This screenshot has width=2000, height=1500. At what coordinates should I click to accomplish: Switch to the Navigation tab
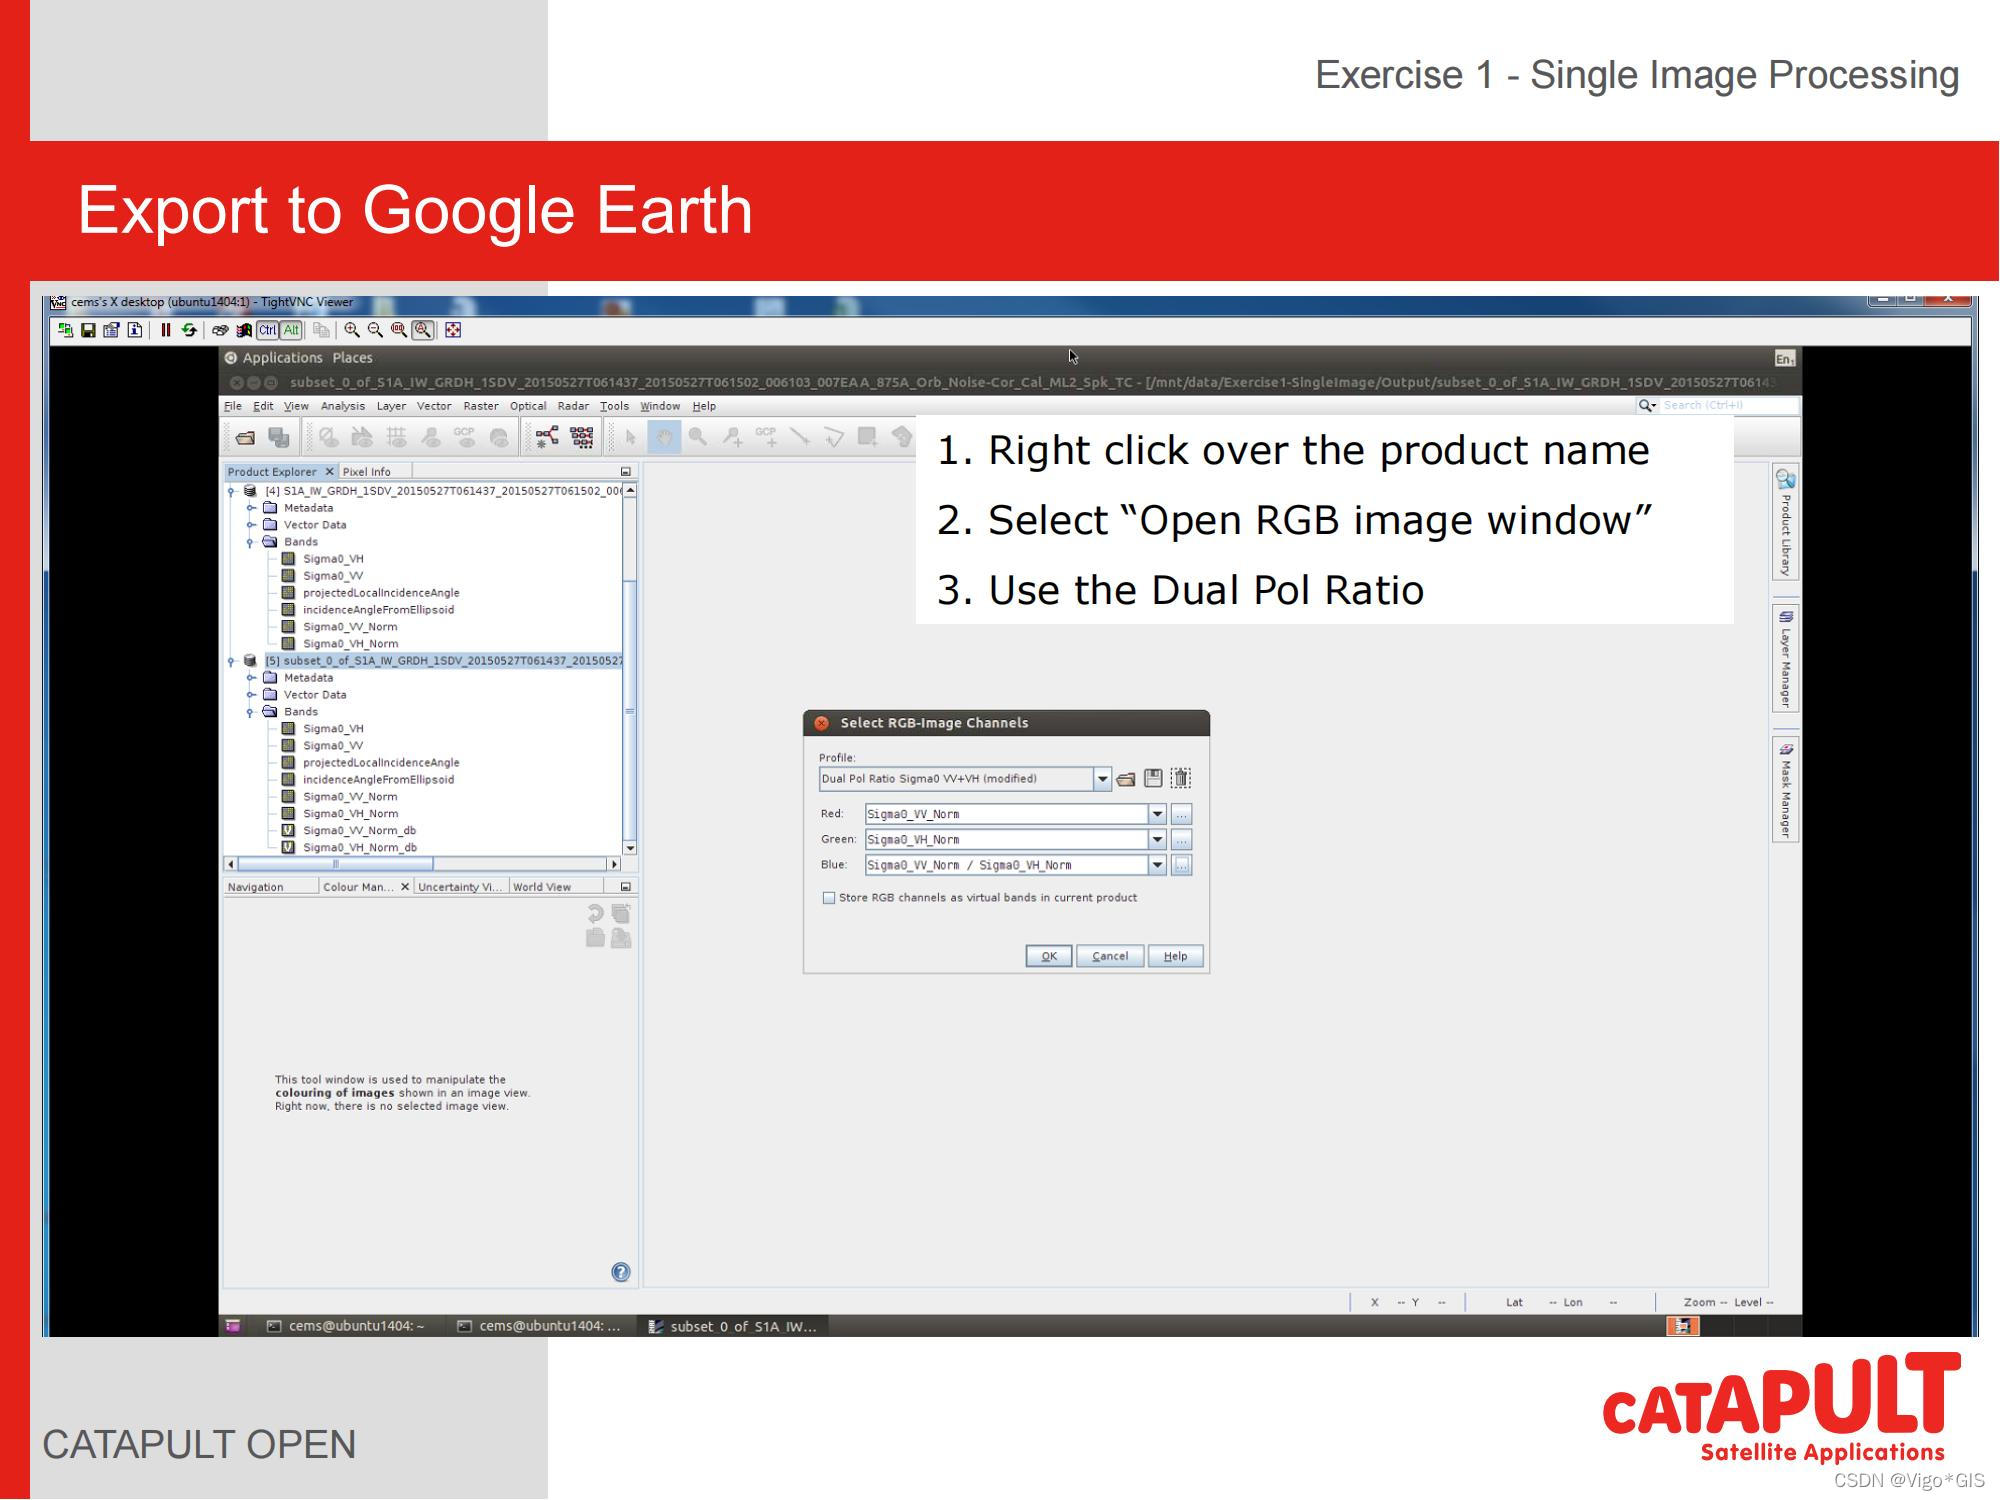(256, 887)
